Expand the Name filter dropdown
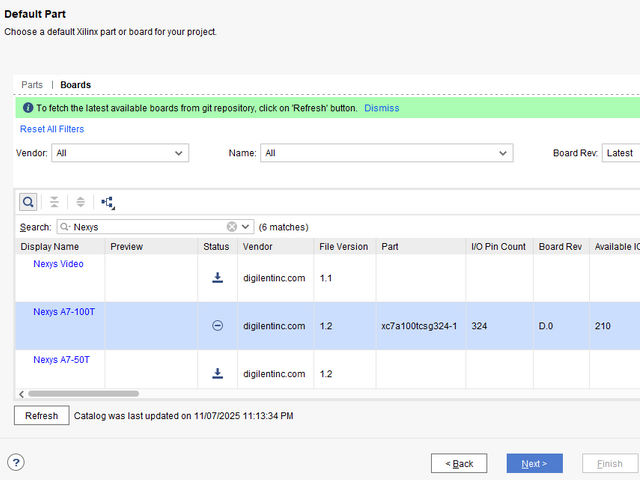The height and width of the screenshot is (480, 640). (386, 153)
